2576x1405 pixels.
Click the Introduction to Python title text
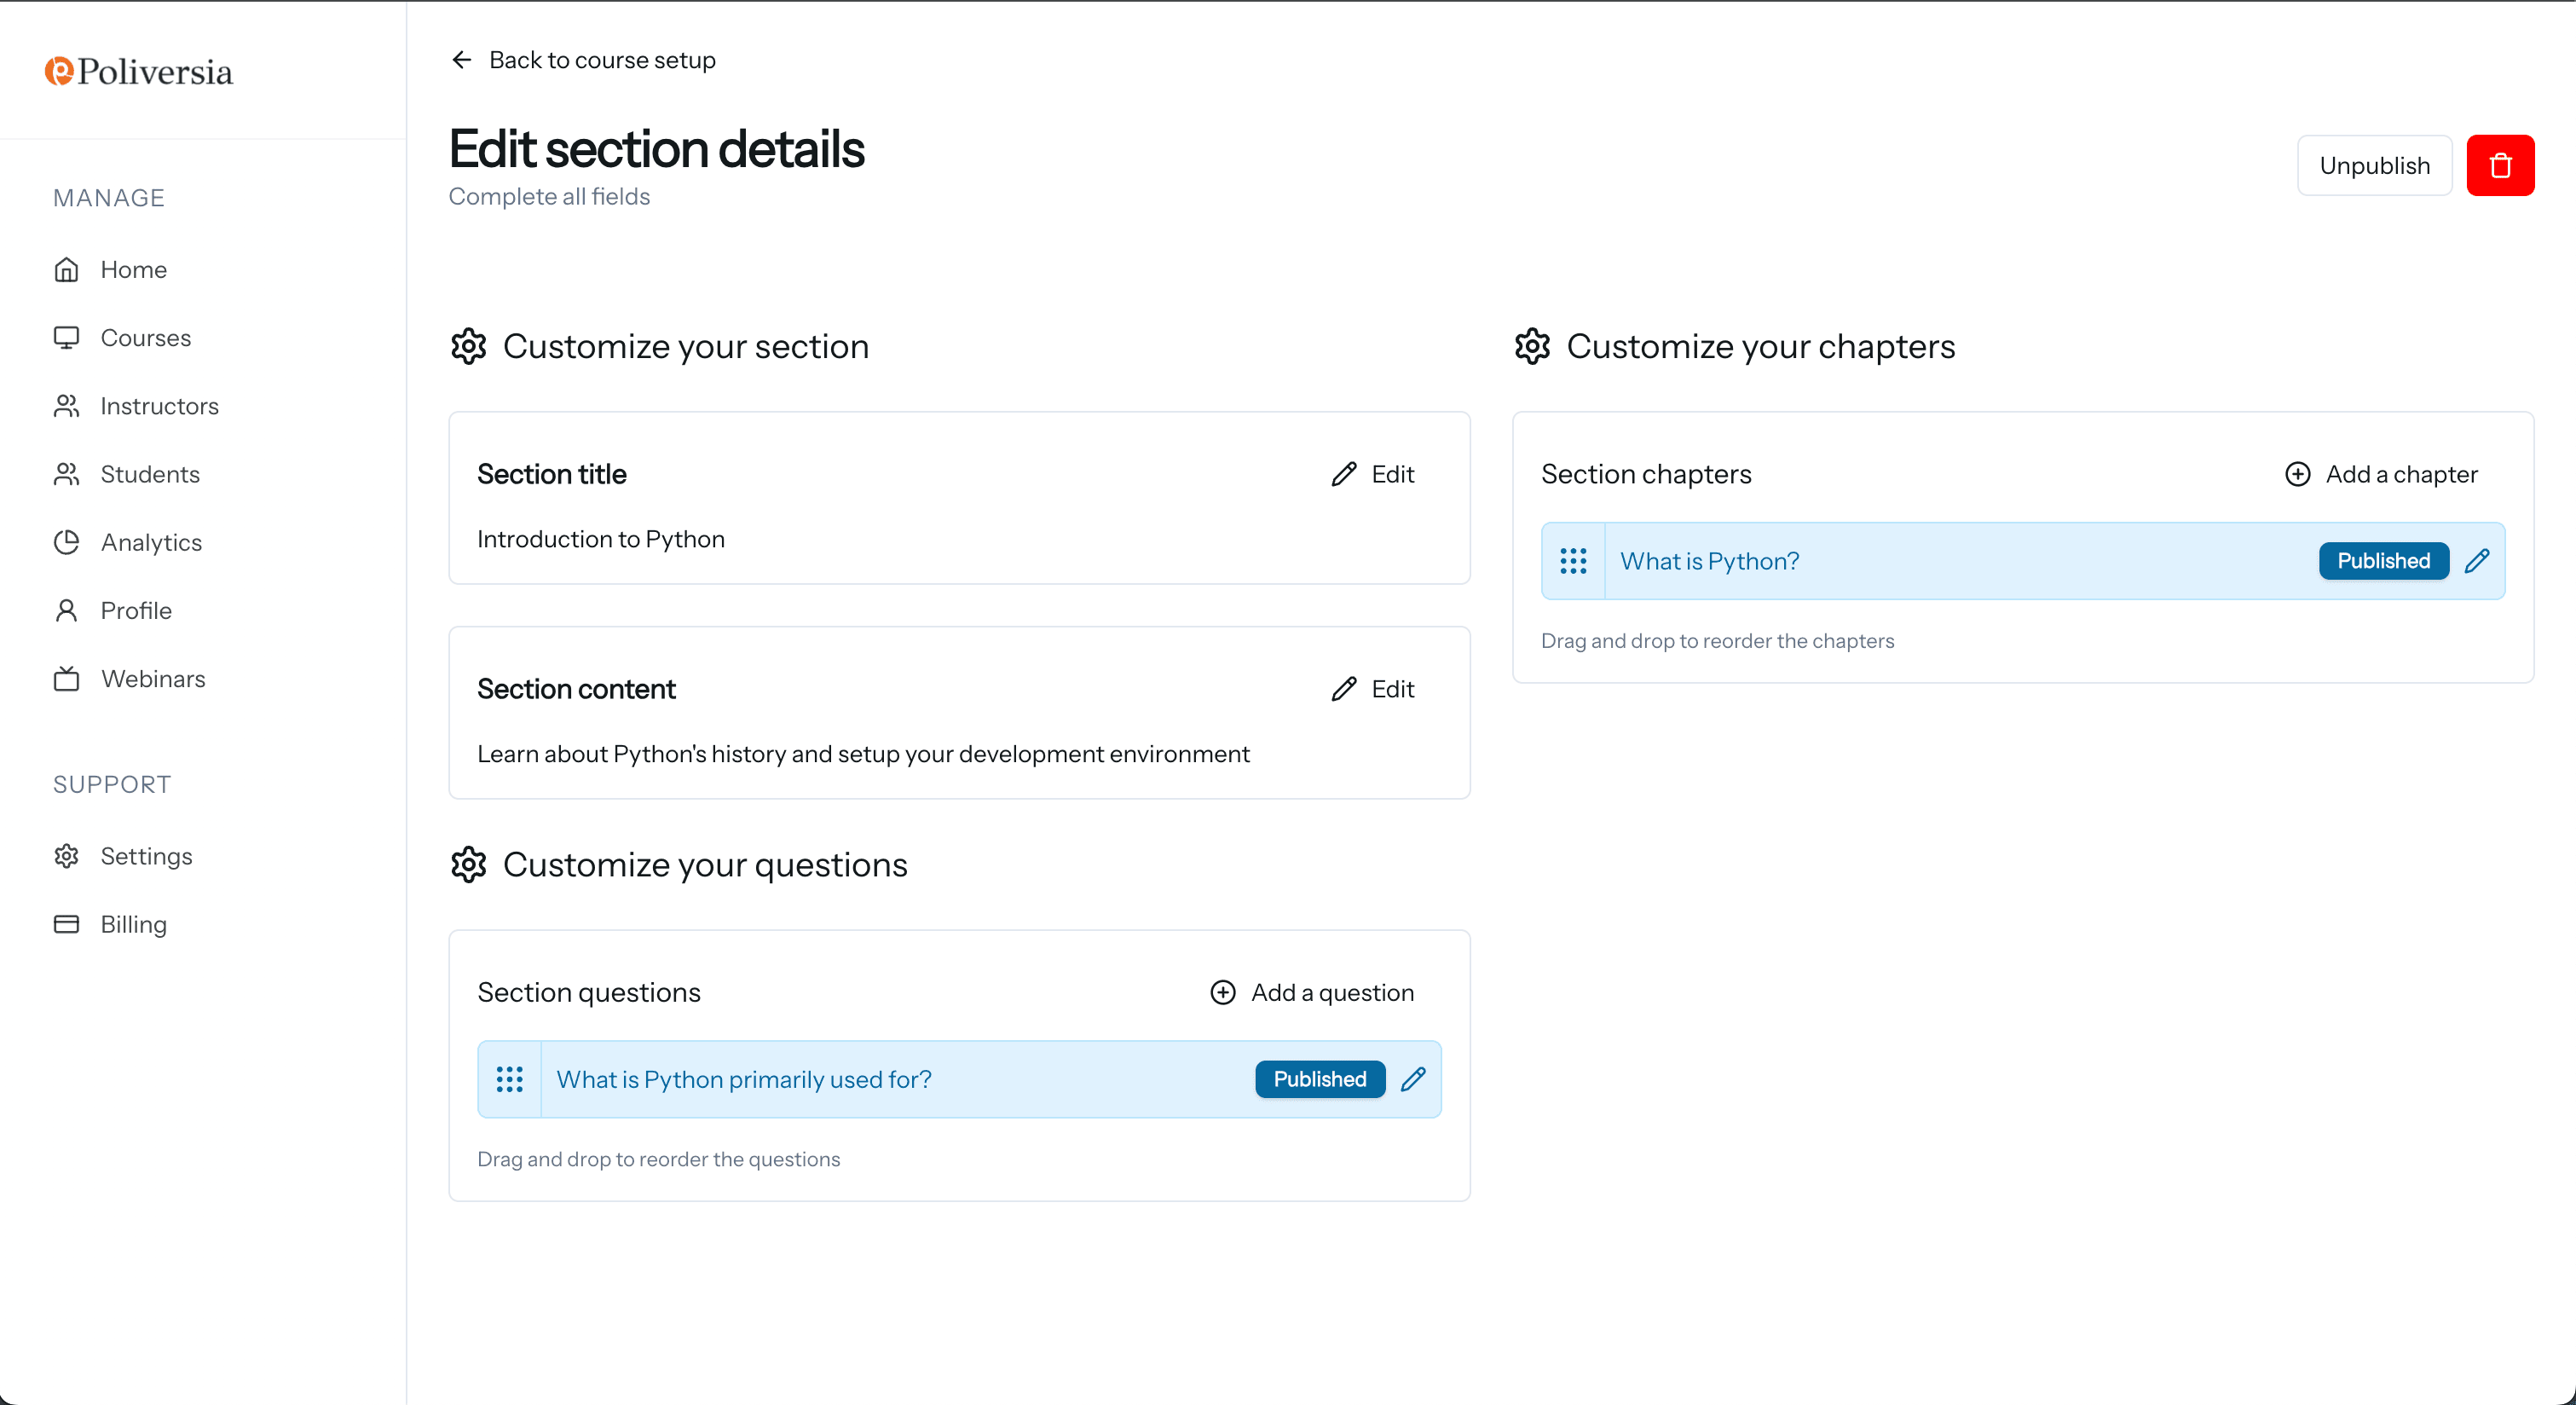click(x=600, y=539)
